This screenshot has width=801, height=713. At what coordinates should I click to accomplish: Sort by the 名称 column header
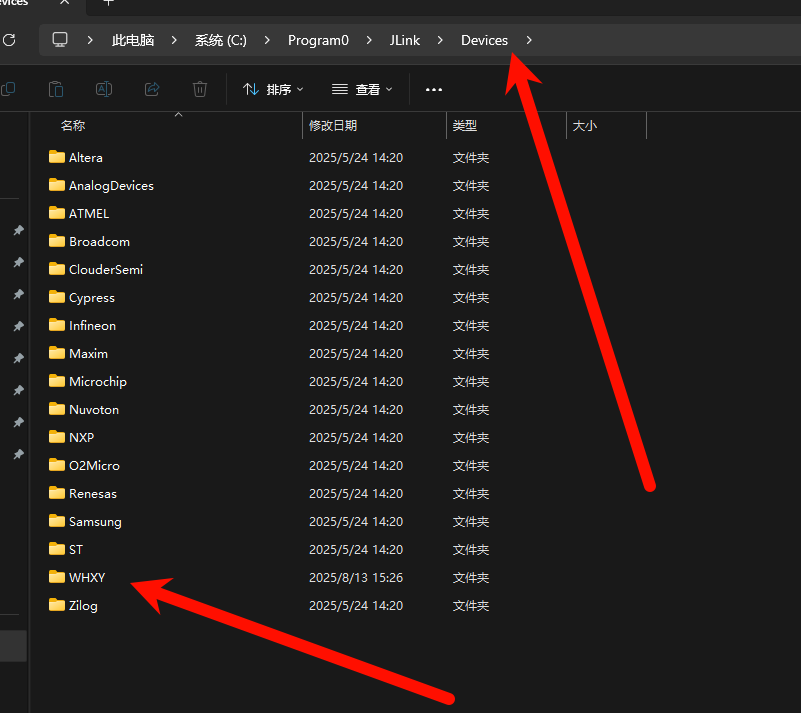(x=73, y=126)
